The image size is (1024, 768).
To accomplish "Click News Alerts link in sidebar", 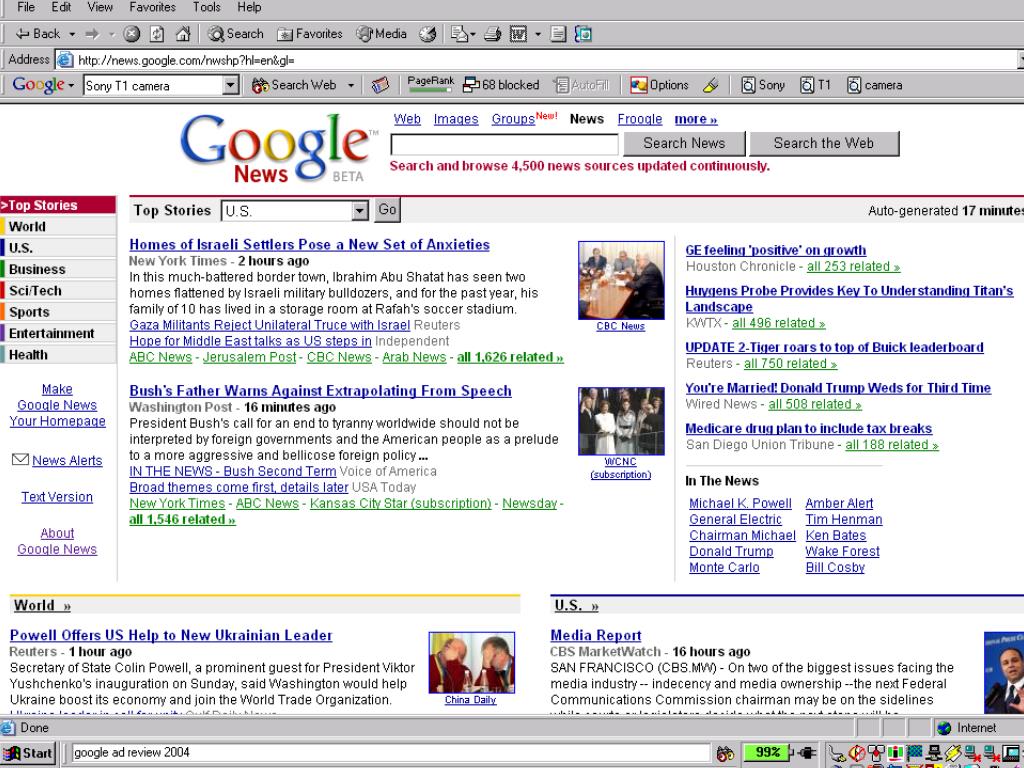I will (67, 460).
